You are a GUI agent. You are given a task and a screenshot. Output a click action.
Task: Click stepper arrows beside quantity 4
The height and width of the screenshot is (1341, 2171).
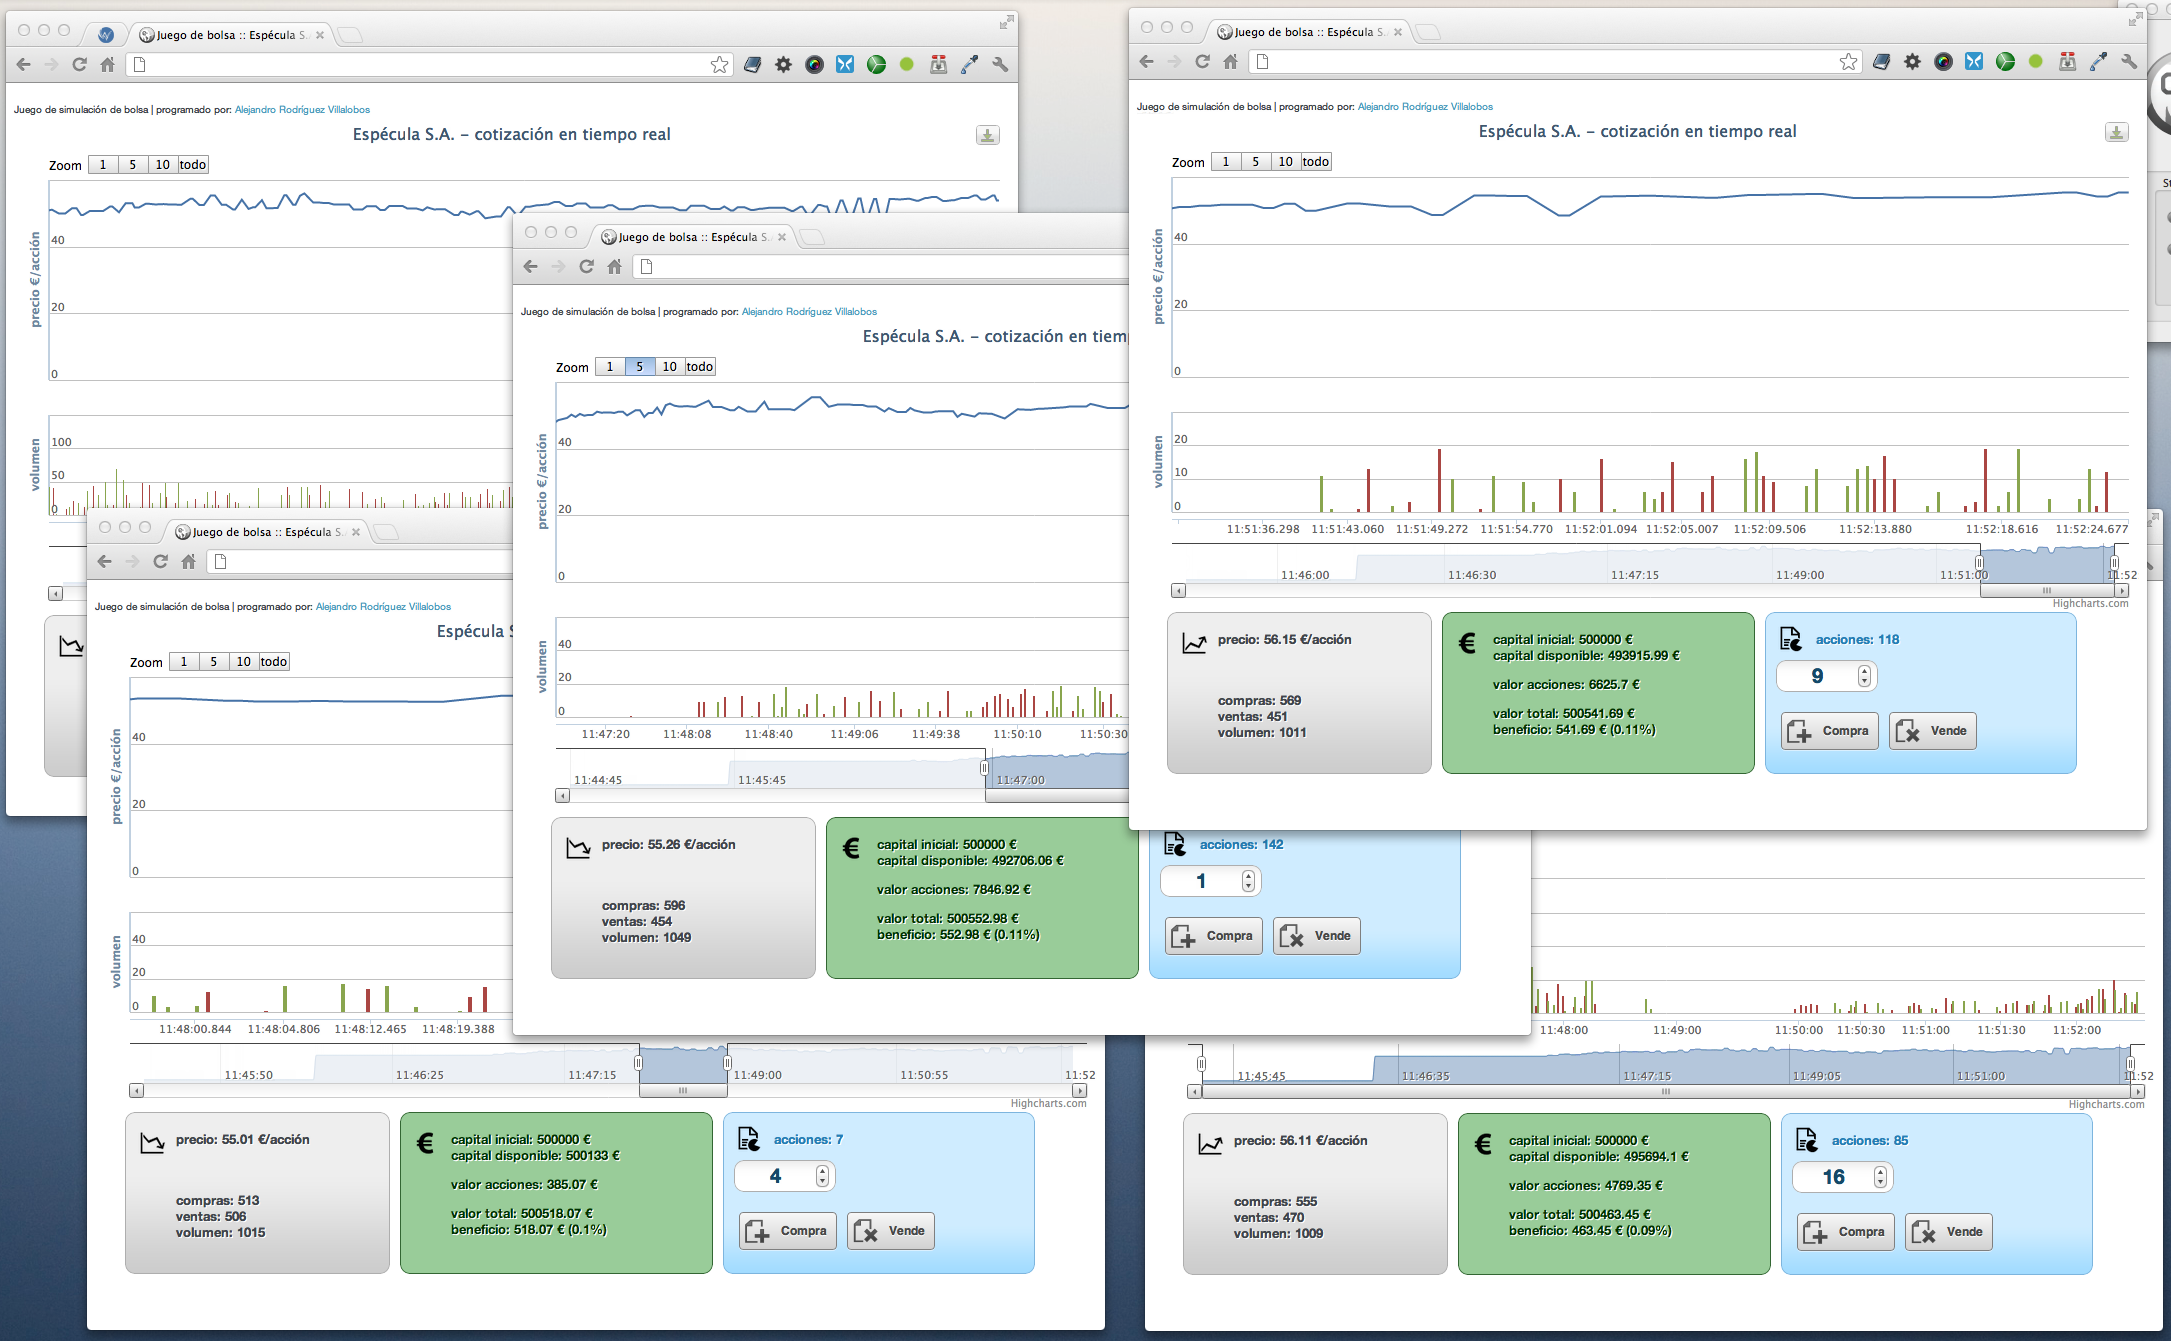click(x=822, y=1177)
